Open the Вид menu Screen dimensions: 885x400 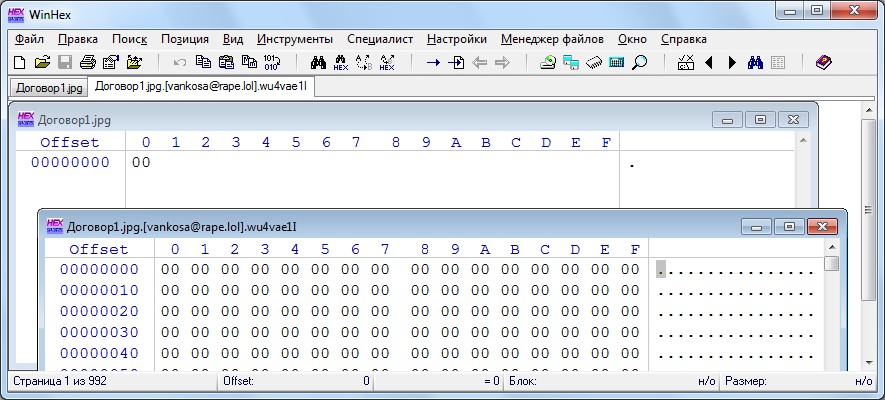coord(233,39)
